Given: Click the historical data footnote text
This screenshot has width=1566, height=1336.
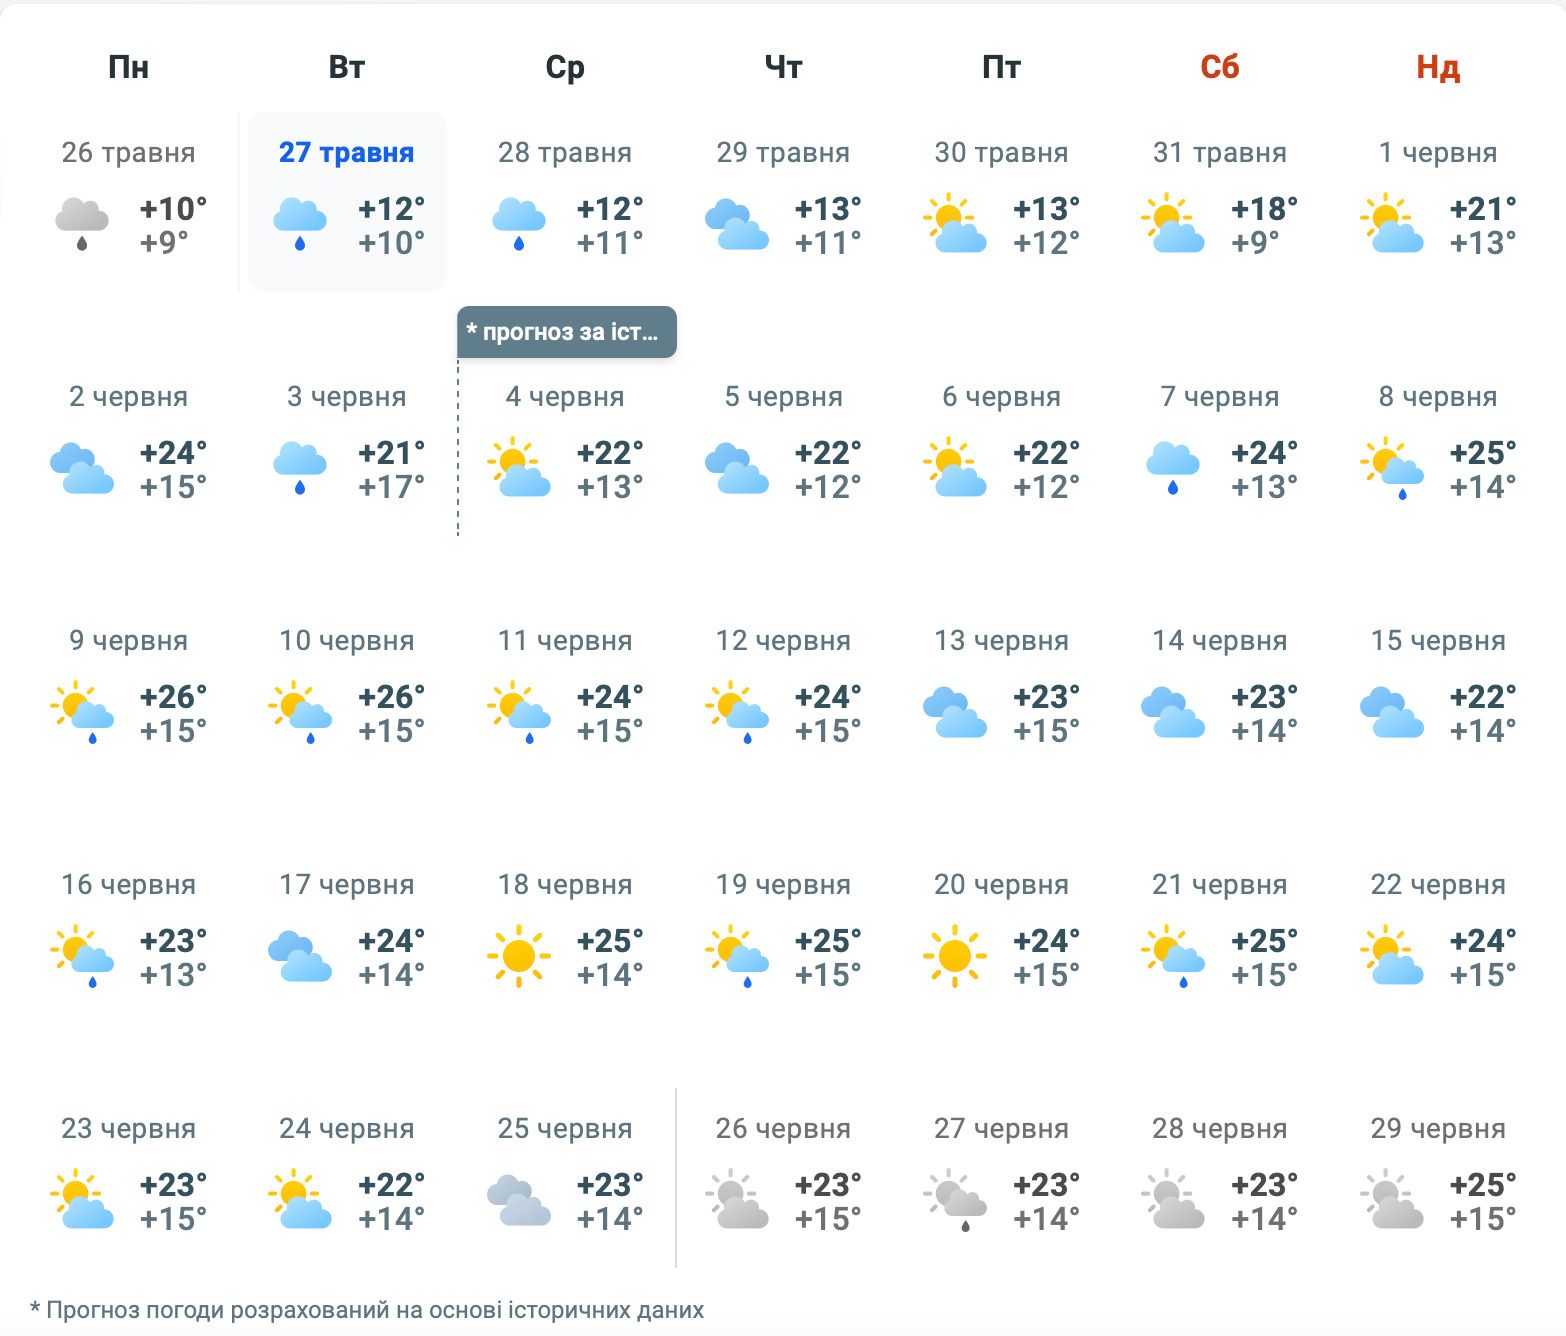Looking at the screenshot, I should pyautogui.click(x=367, y=1310).
